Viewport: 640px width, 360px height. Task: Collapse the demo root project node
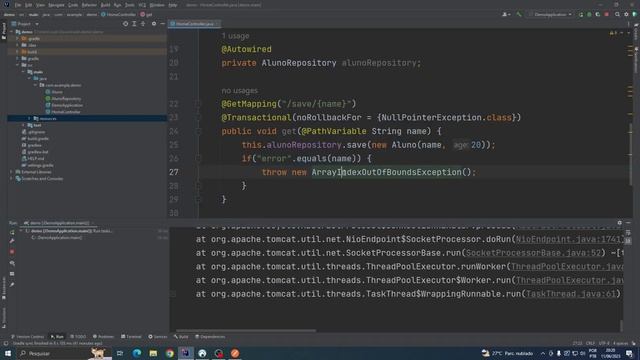[11, 32]
